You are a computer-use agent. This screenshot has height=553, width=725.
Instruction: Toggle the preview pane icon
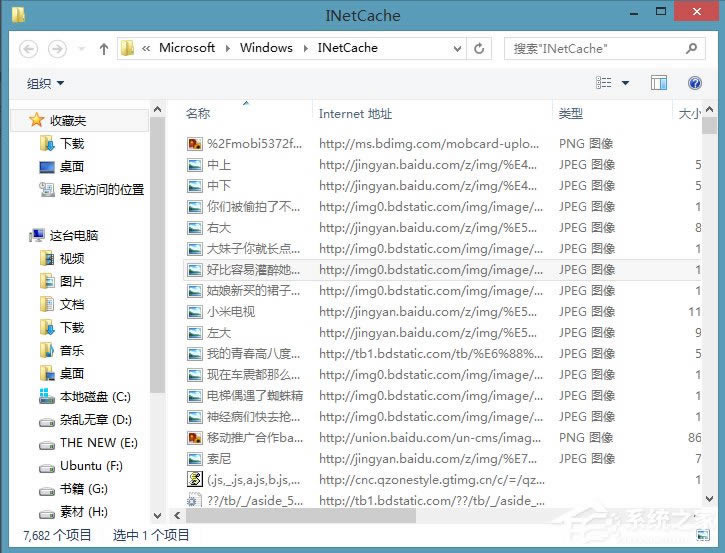659,83
